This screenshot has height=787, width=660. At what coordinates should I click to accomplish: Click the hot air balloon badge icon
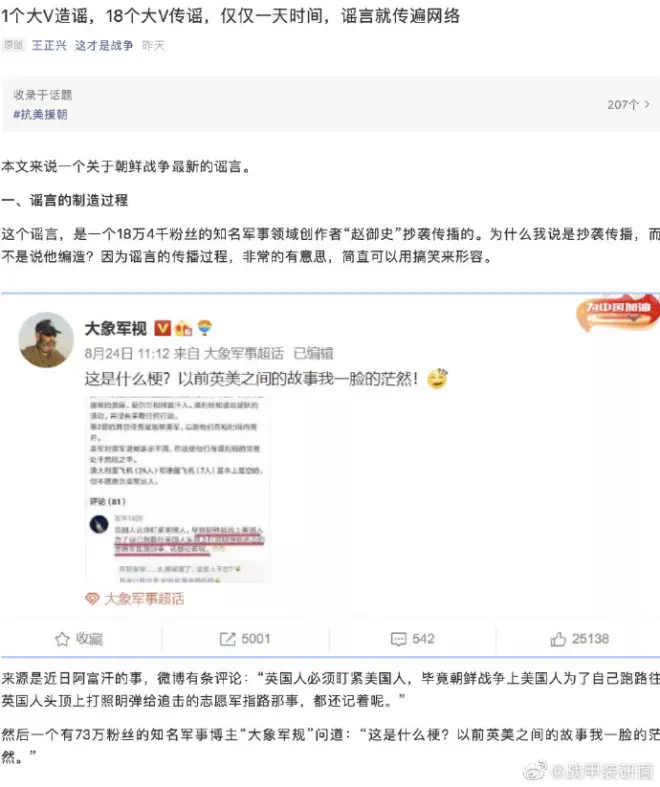click(x=205, y=328)
